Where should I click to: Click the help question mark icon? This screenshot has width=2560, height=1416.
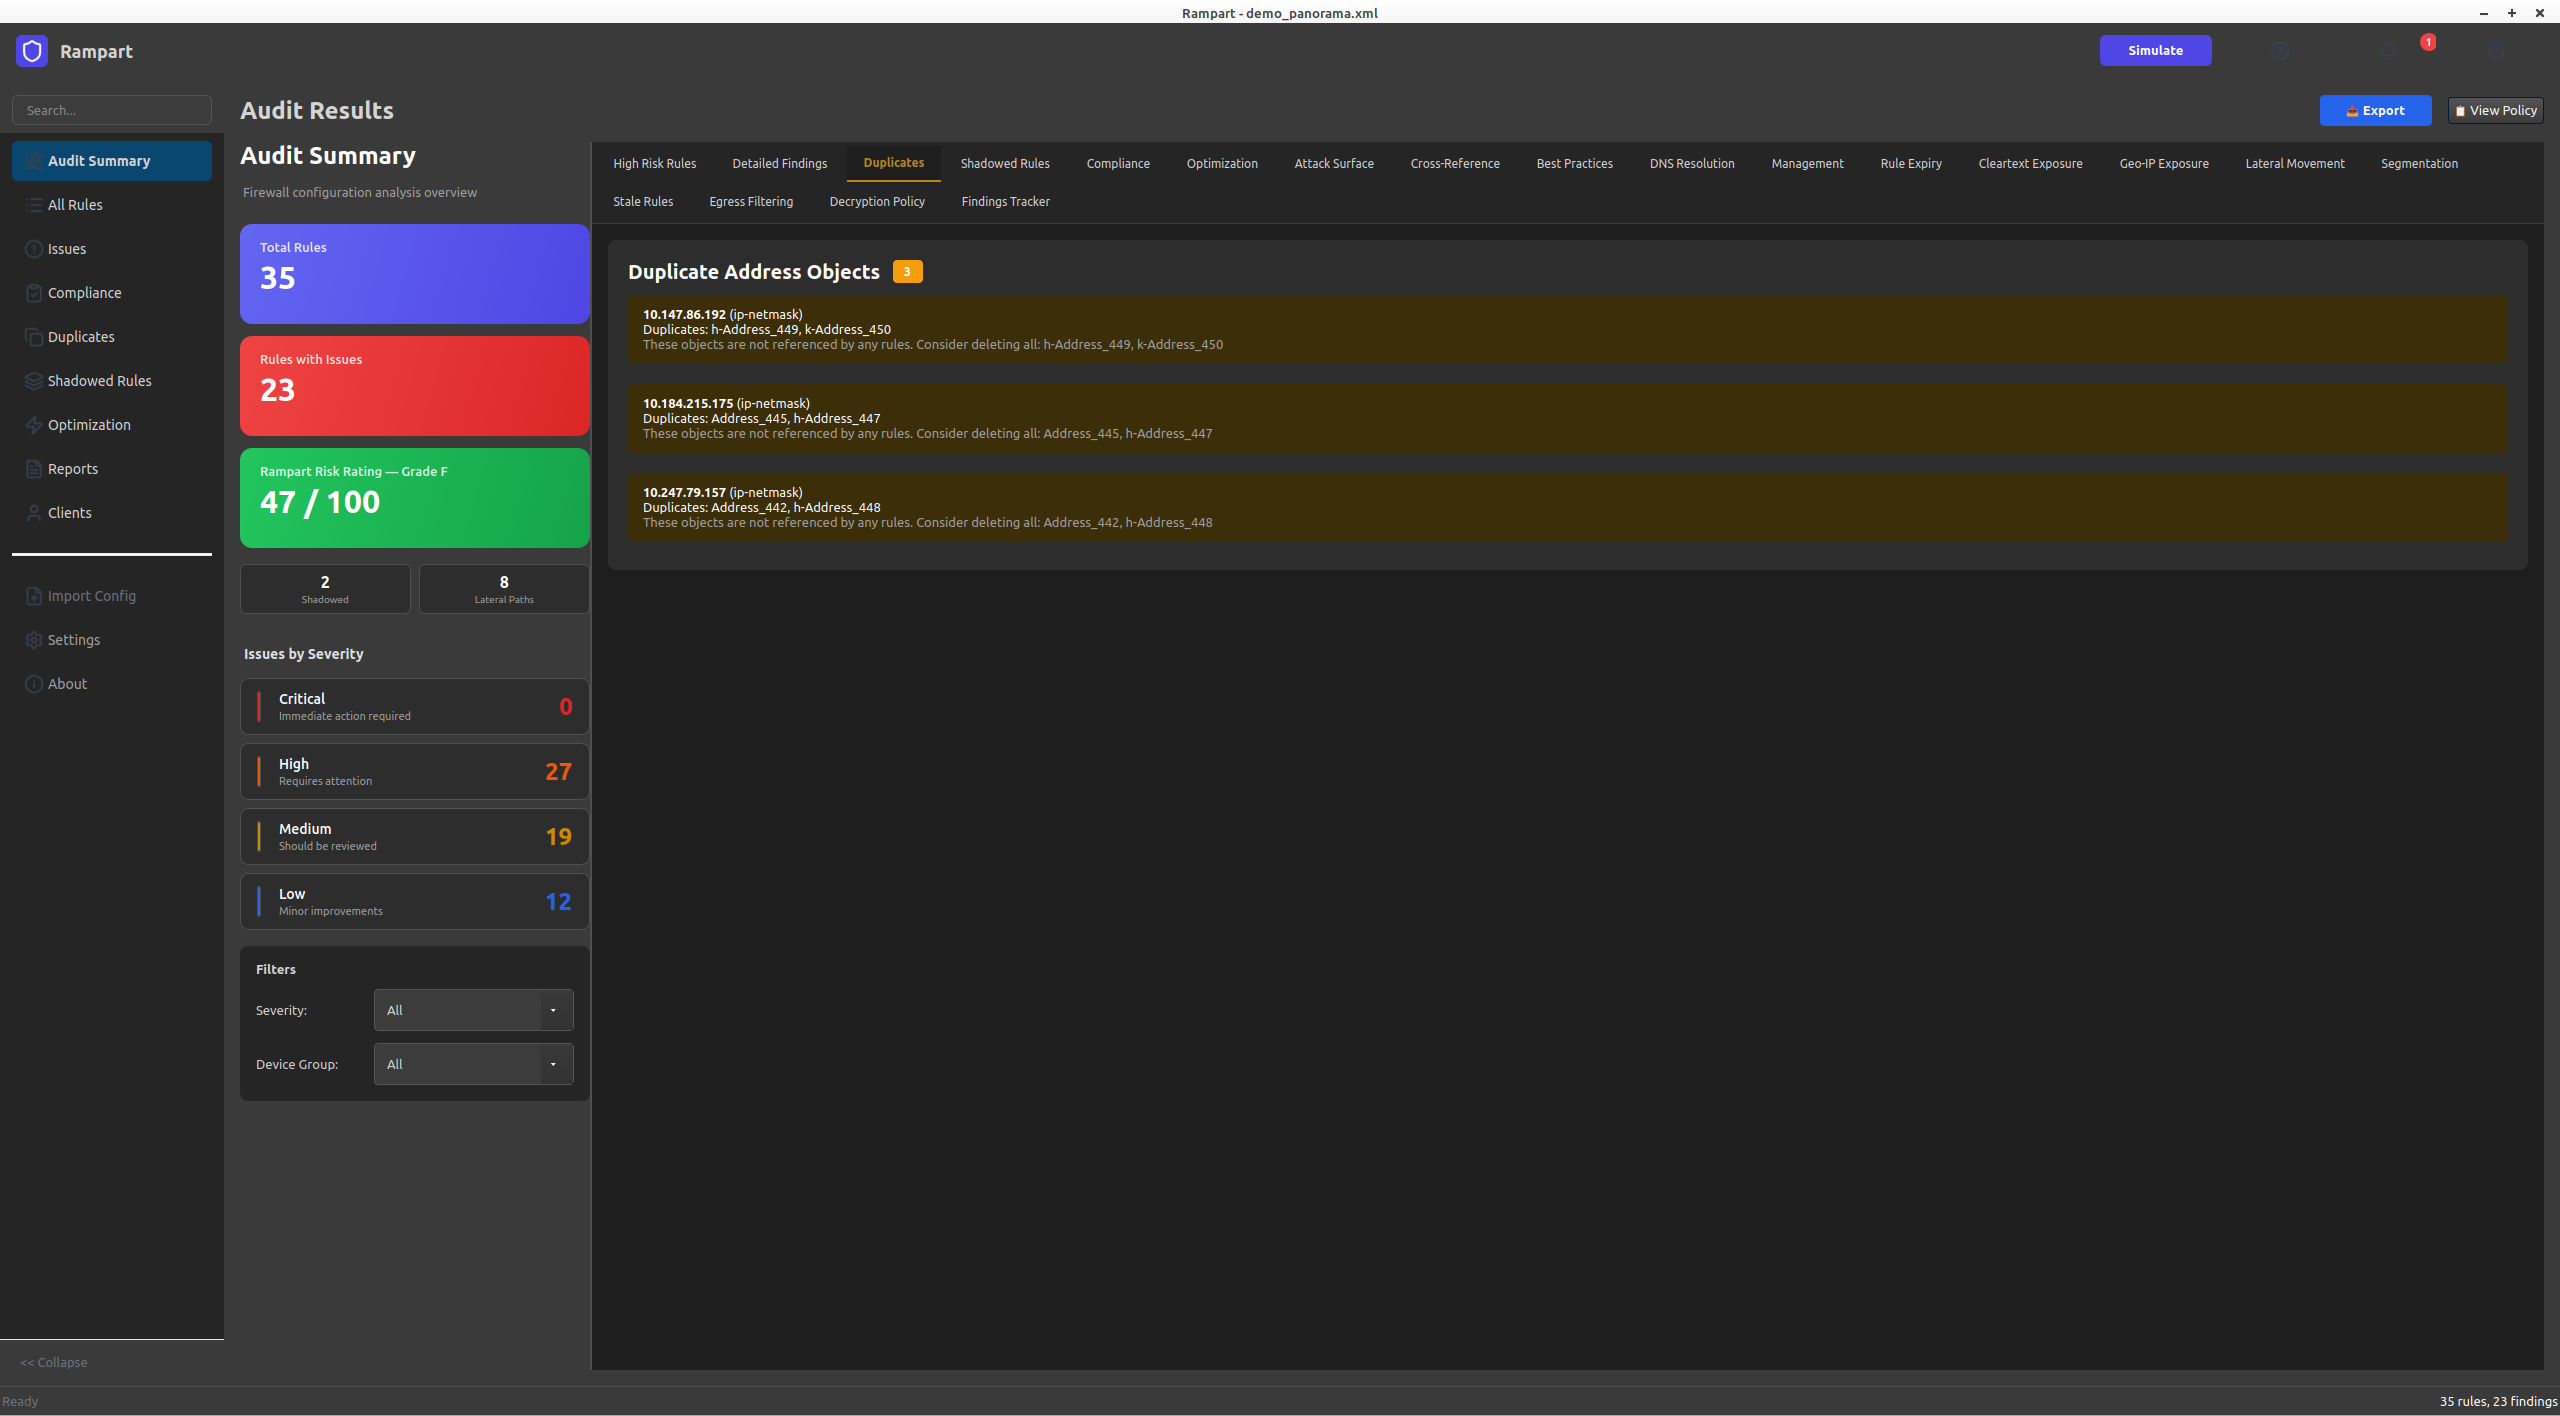[x=2279, y=51]
